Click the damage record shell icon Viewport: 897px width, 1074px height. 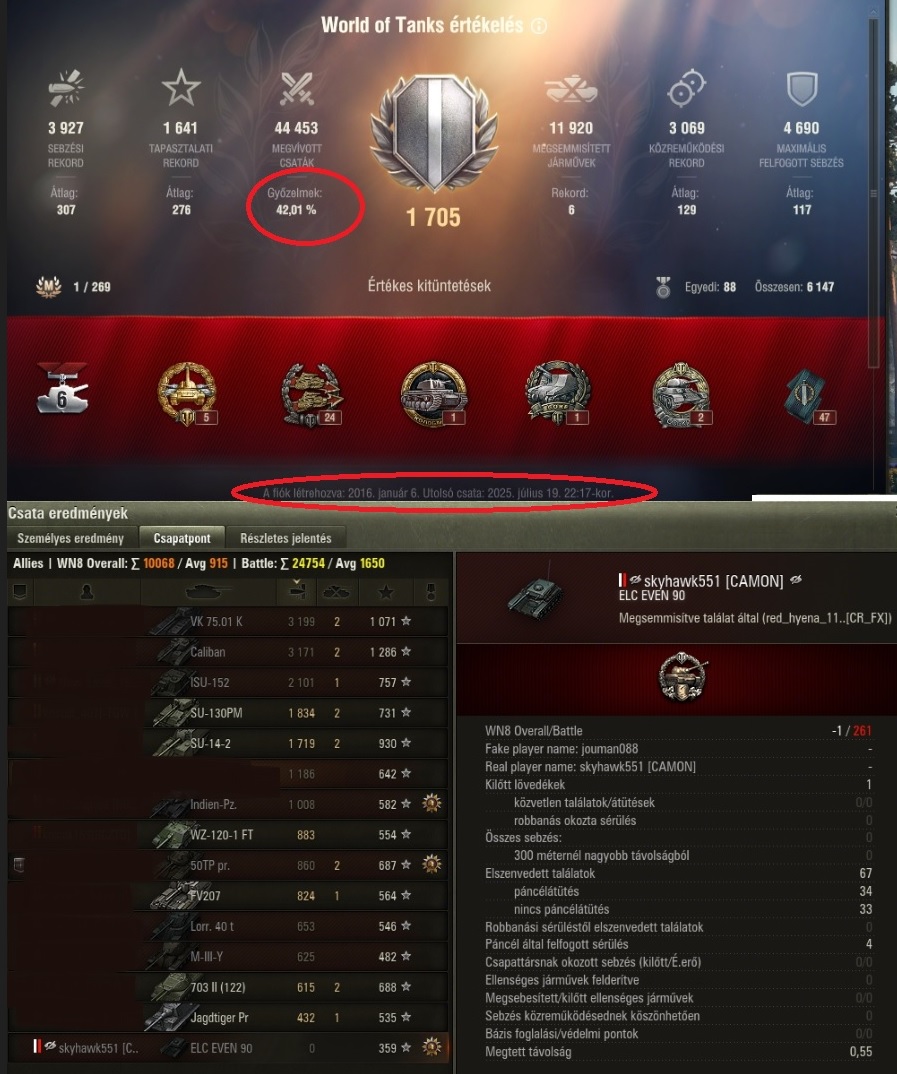(66, 88)
